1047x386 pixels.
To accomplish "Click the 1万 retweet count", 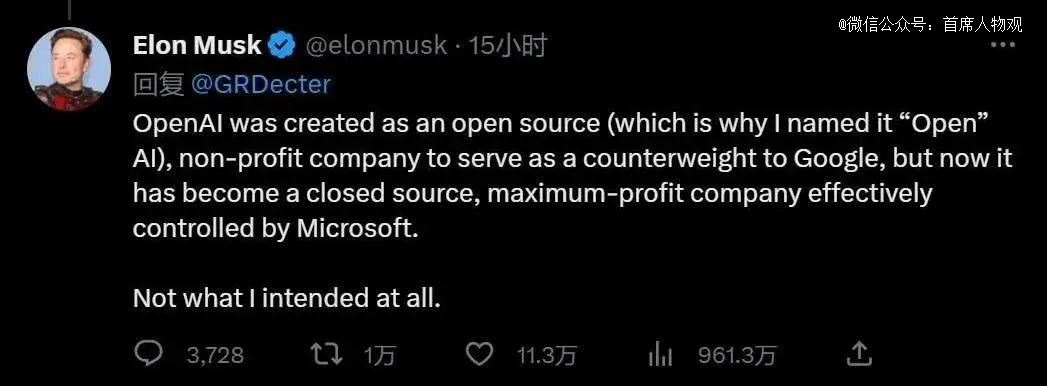I will pyautogui.click(x=379, y=355).
